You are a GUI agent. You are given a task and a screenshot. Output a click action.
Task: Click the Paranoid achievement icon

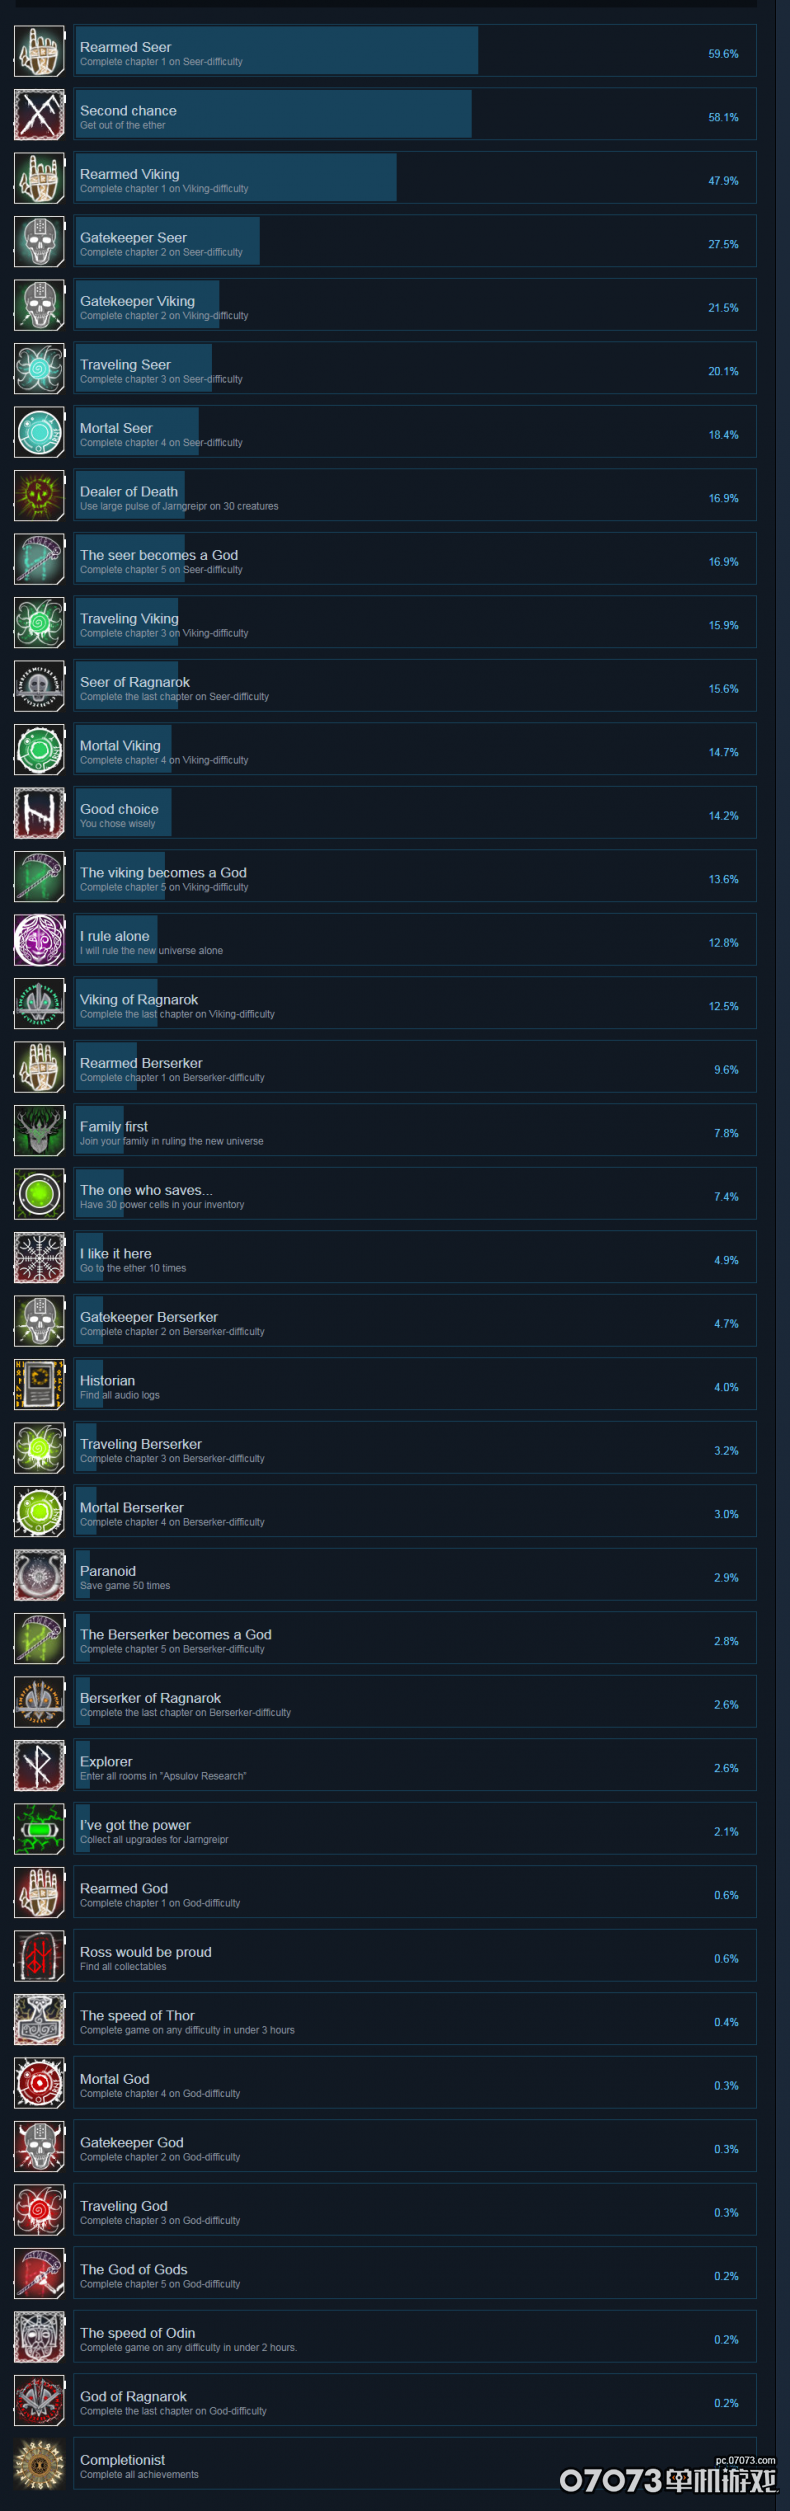coord(40,1575)
